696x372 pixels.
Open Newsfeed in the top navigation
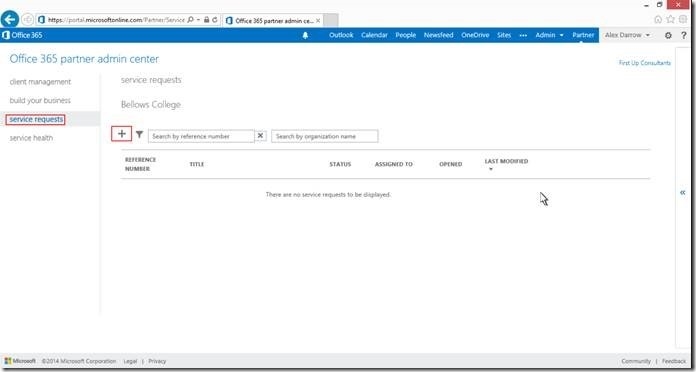438,35
